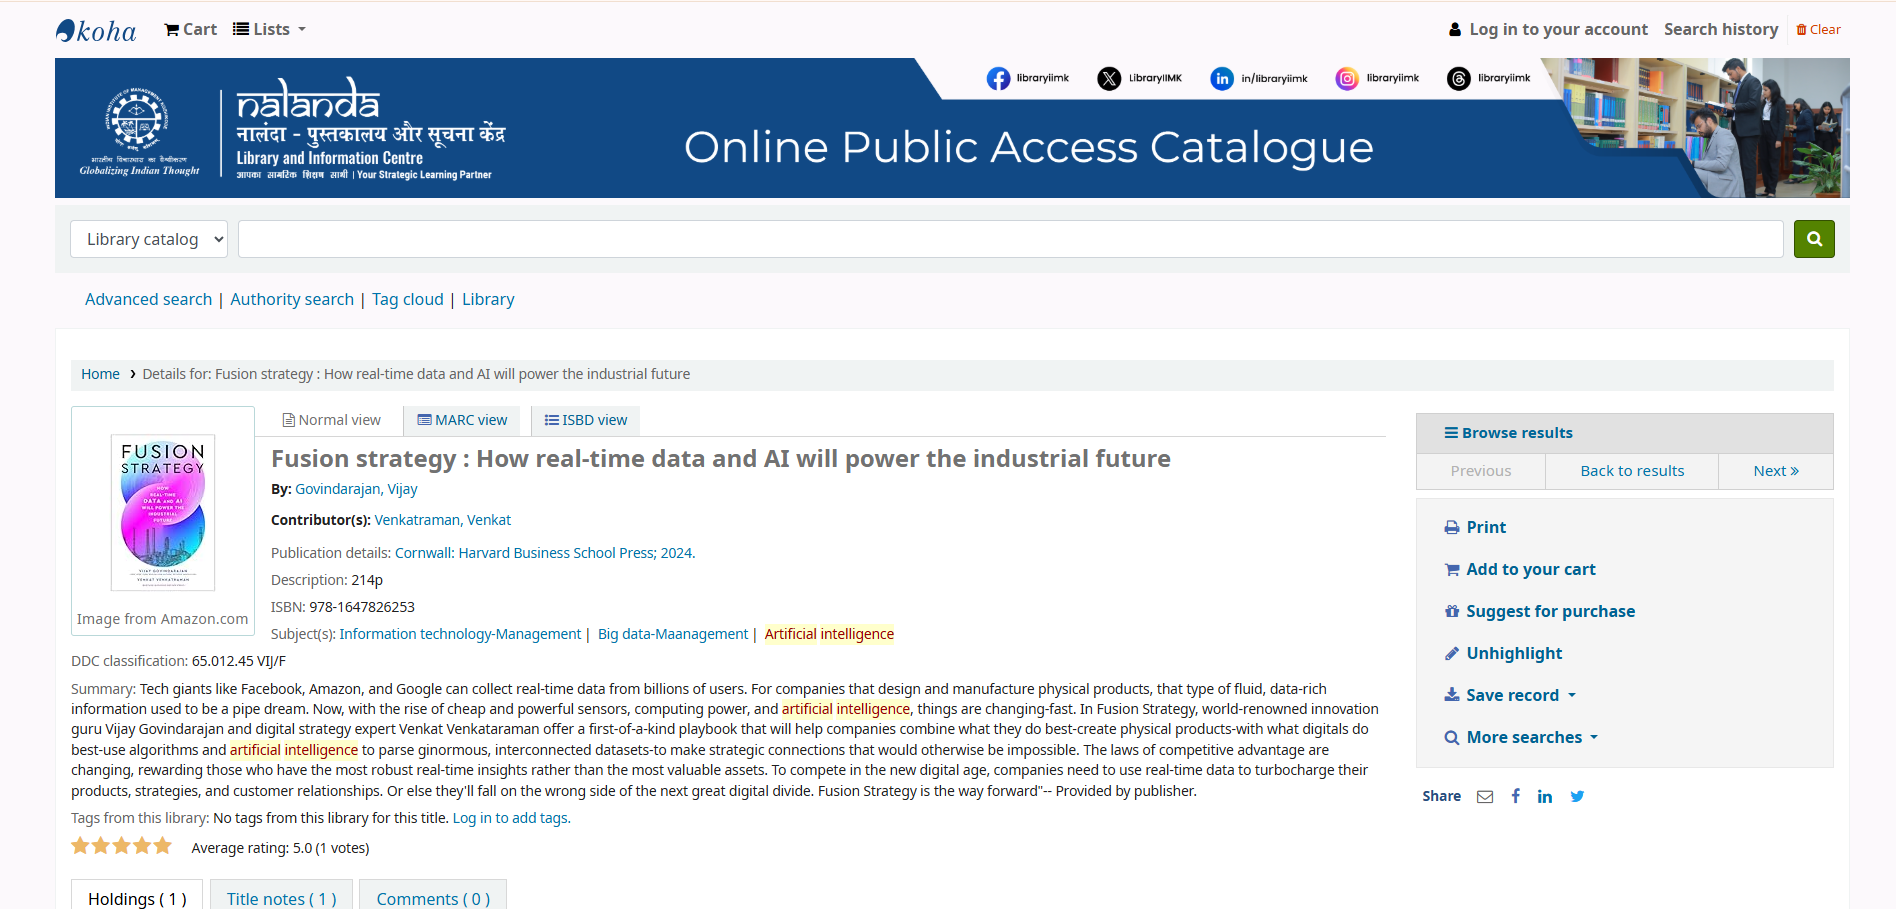This screenshot has width=1896, height=909.
Task: Open the Library catalog search dropdown
Action: pyautogui.click(x=149, y=239)
